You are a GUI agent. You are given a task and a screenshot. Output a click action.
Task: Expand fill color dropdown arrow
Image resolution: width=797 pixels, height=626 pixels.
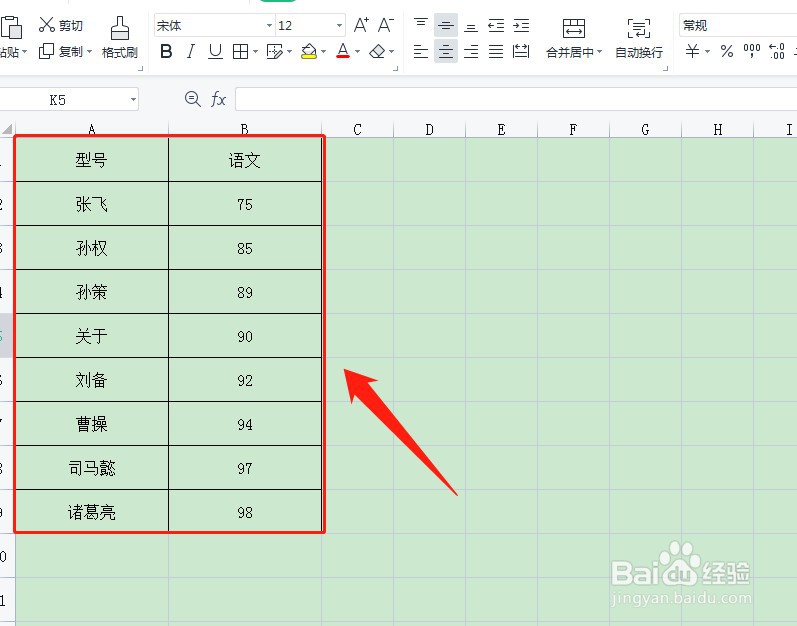(323, 52)
